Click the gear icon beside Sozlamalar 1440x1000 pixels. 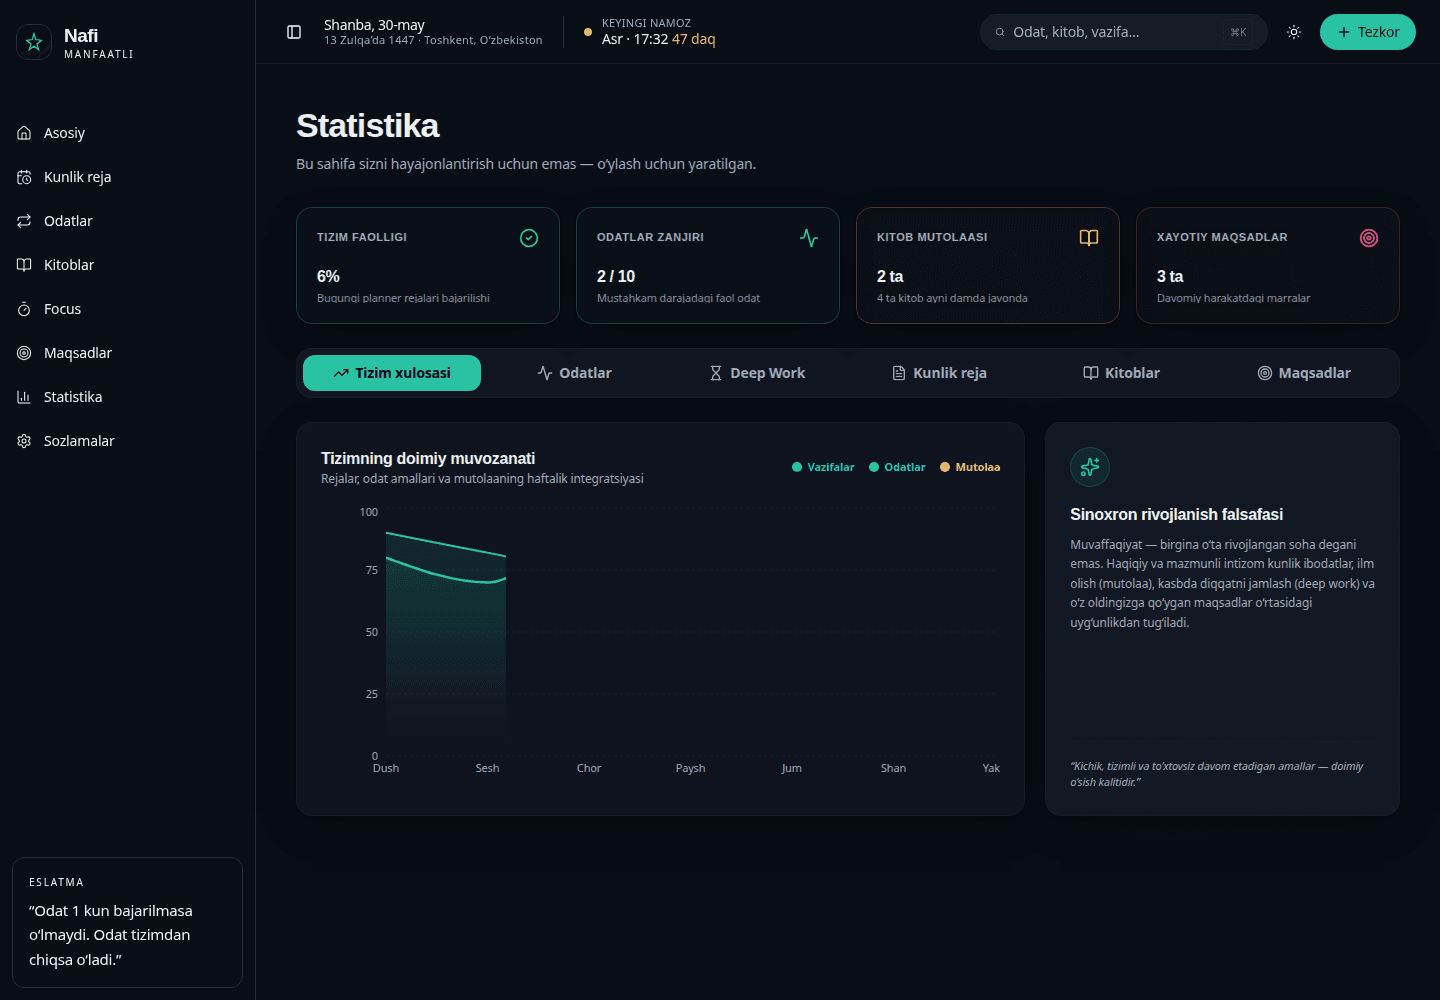click(24, 441)
